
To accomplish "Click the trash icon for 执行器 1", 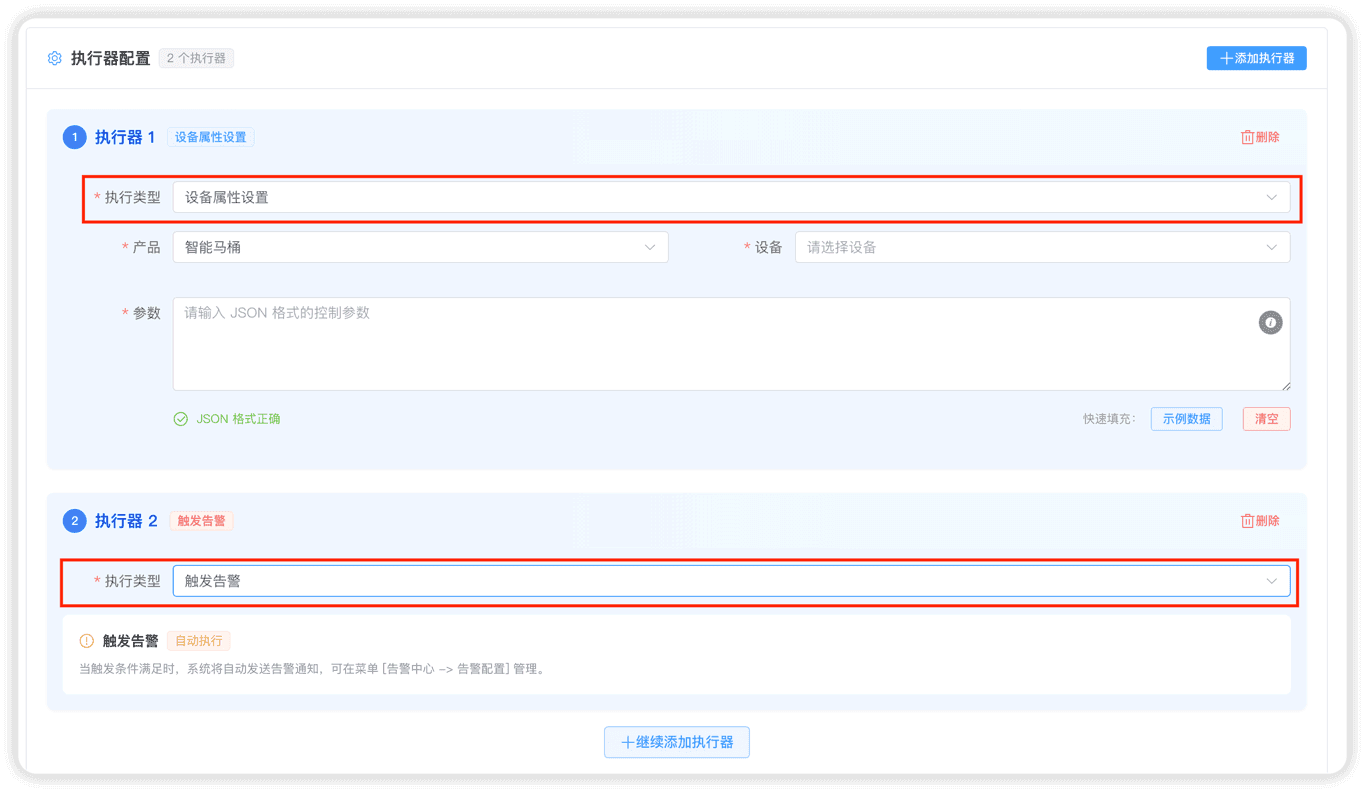I will click(x=1247, y=137).
